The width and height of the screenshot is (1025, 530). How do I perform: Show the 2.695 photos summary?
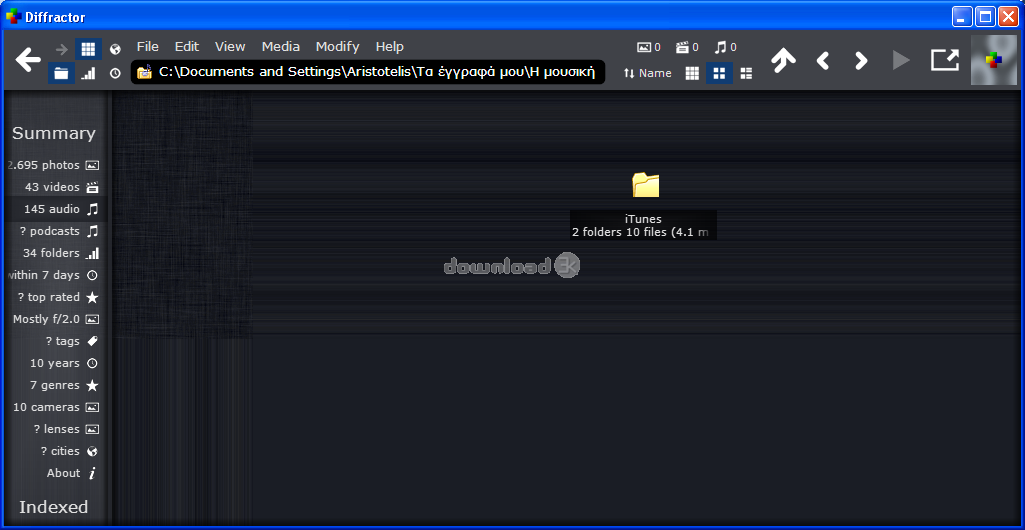[x=54, y=165]
